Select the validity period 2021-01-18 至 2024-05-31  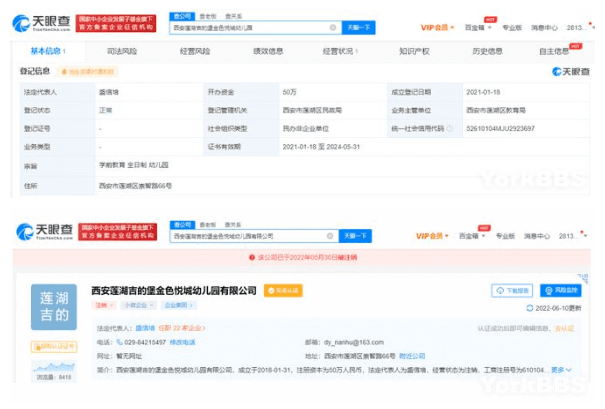tap(321, 147)
